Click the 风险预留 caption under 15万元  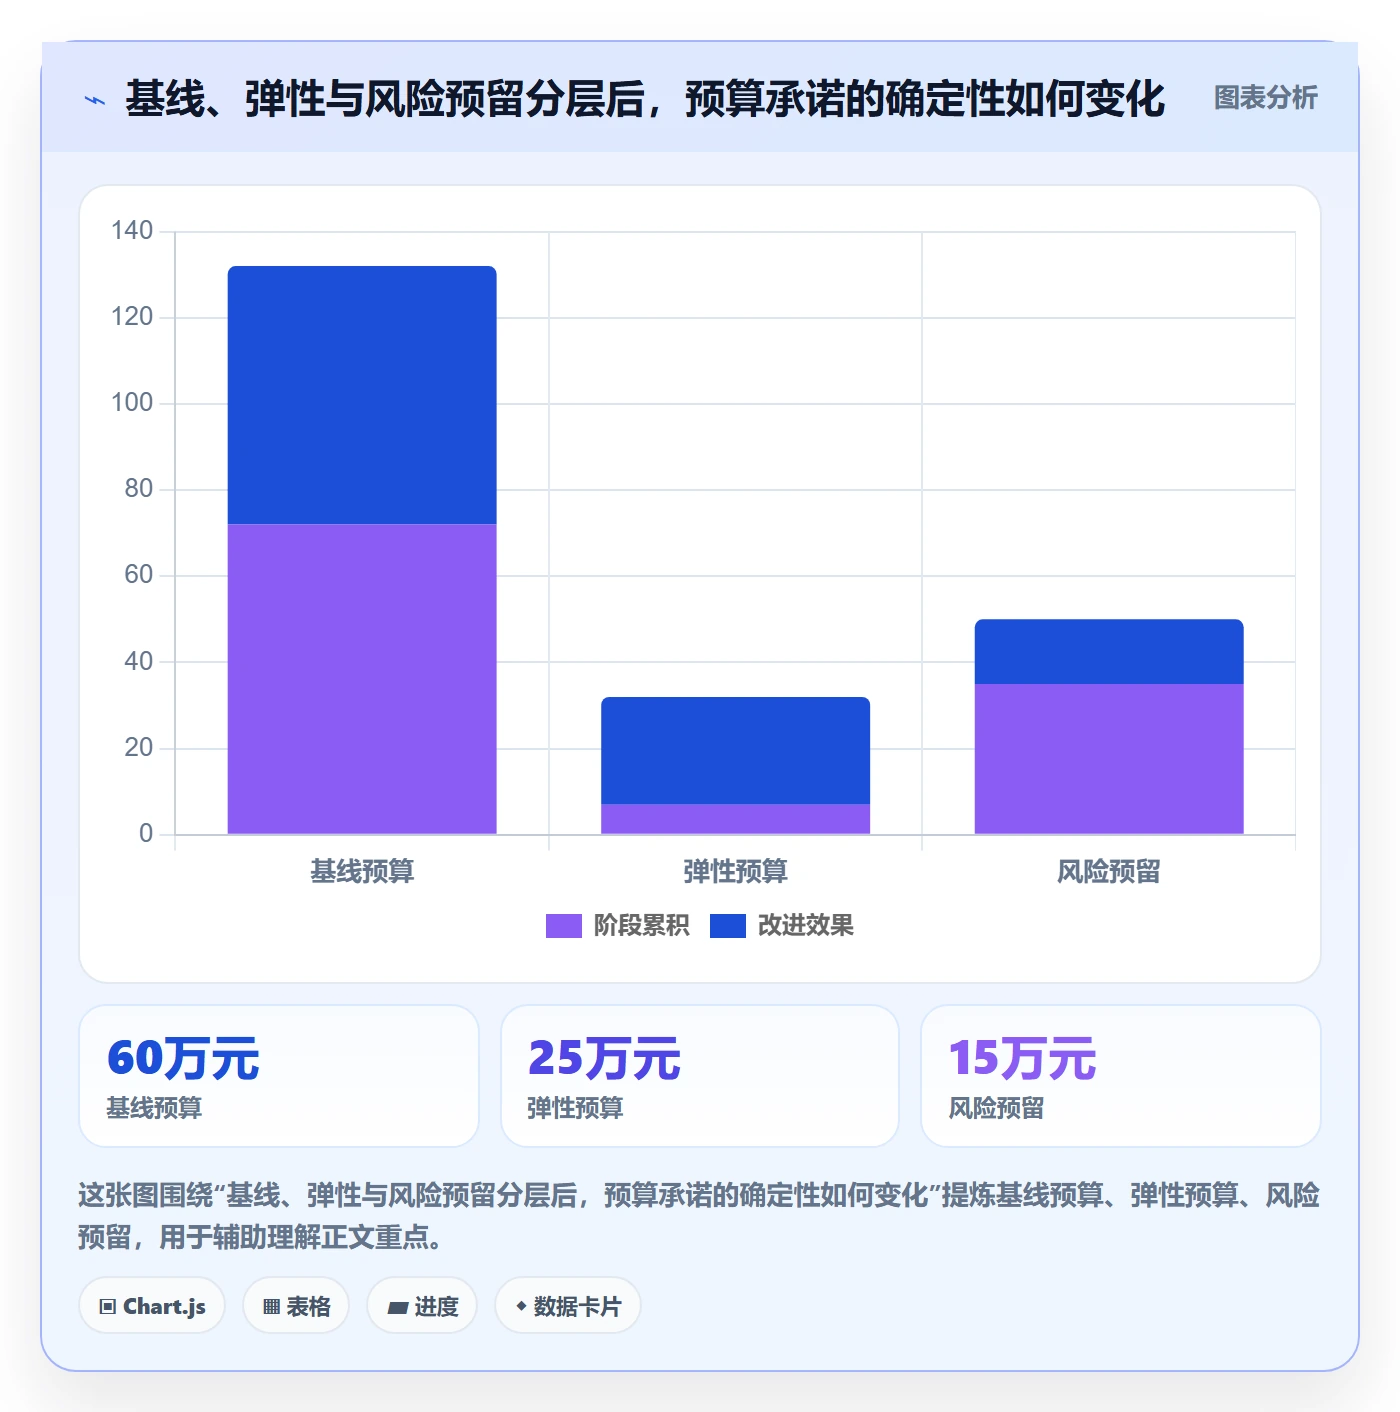pos(996,1108)
